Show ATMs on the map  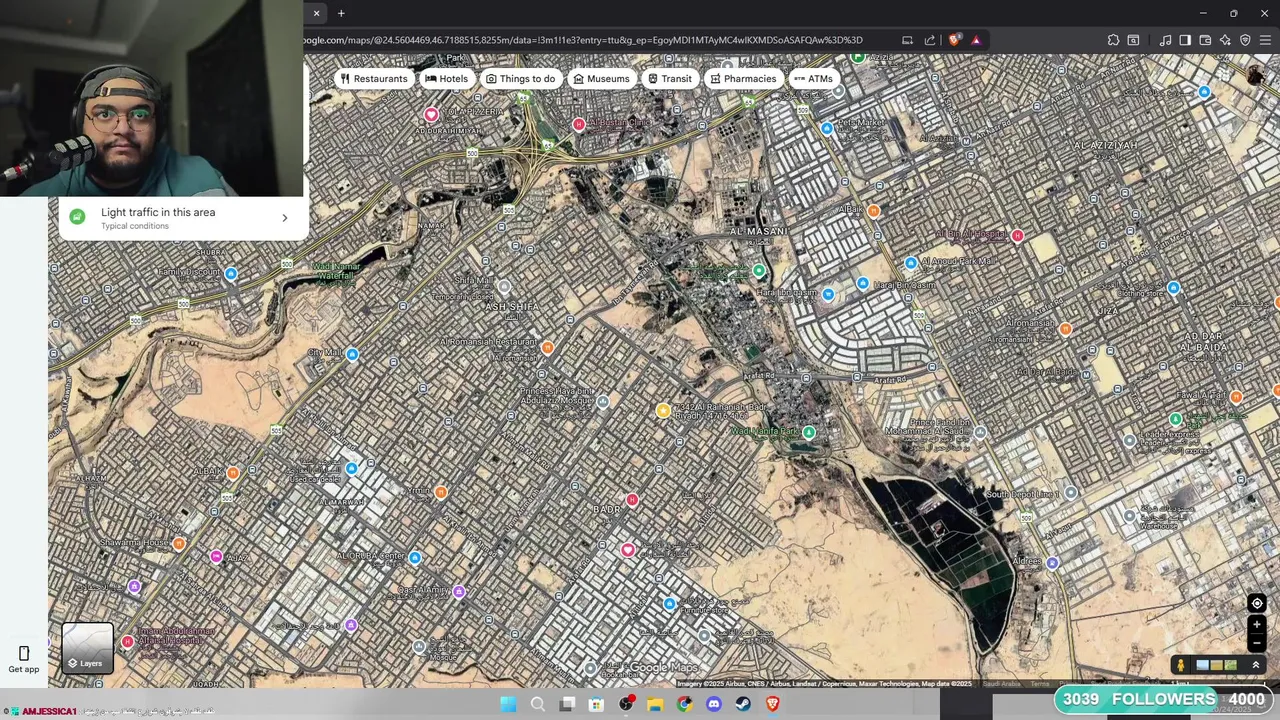(x=813, y=78)
